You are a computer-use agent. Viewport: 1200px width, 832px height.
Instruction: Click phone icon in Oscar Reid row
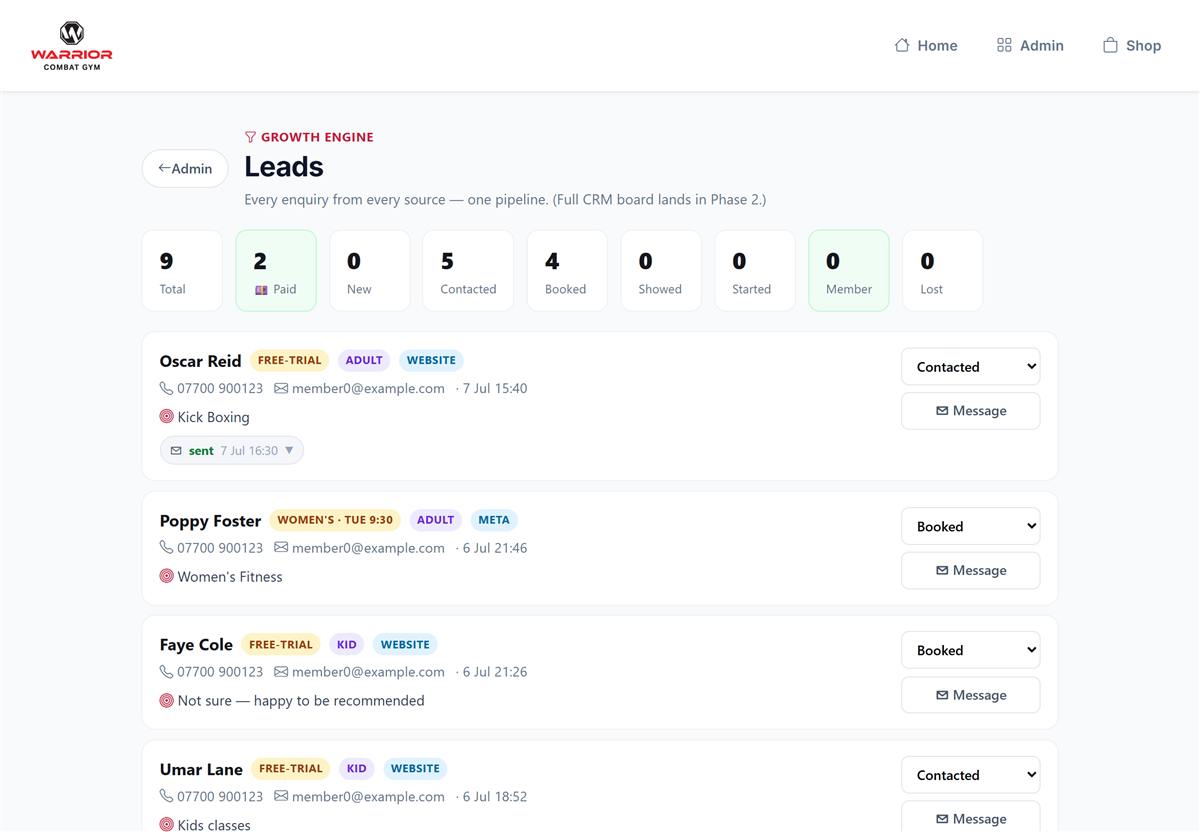166,388
